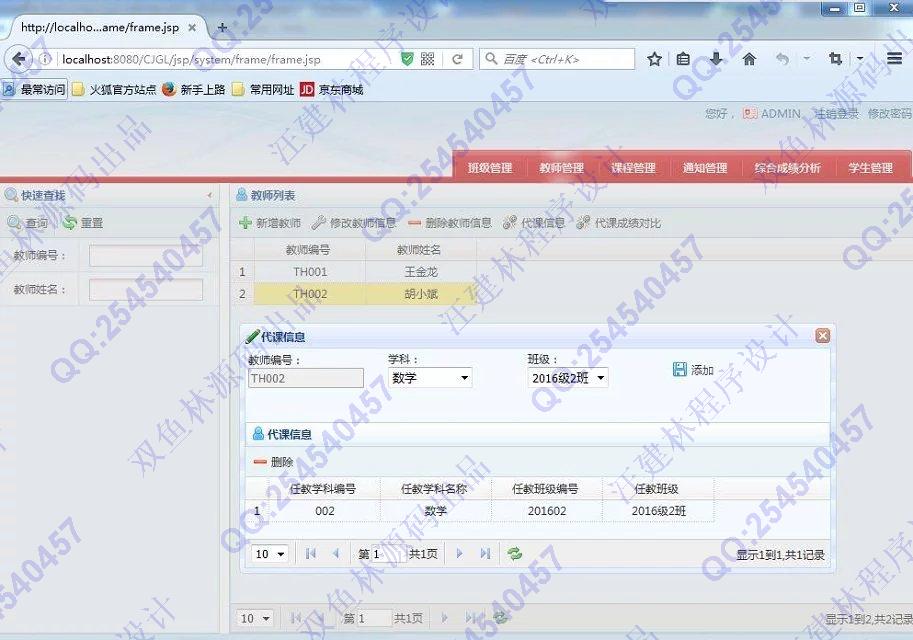Click the undo arrow toolbar icon
Screen dimensions: 913x640
pos(783,59)
